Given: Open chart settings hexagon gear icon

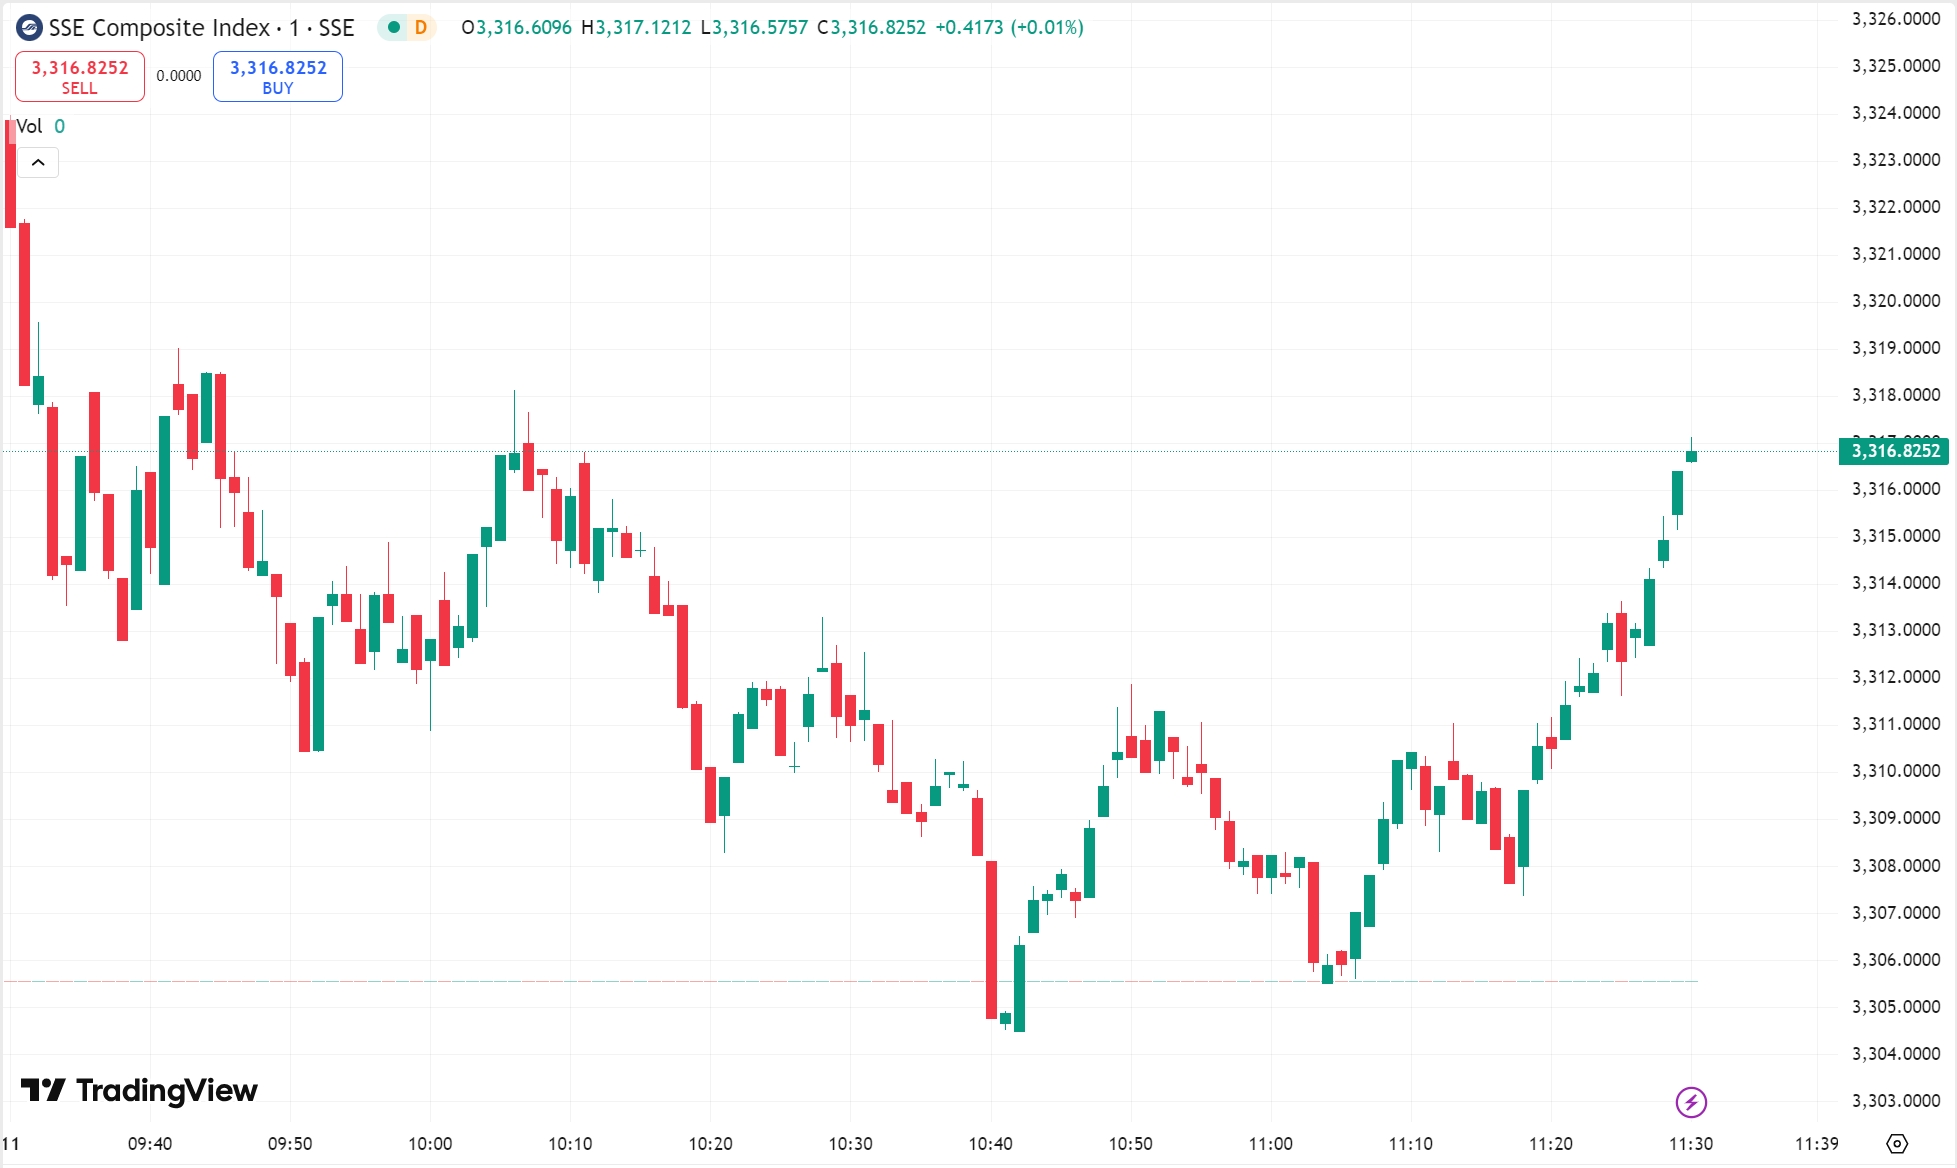Looking at the screenshot, I should click(x=1896, y=1143).
